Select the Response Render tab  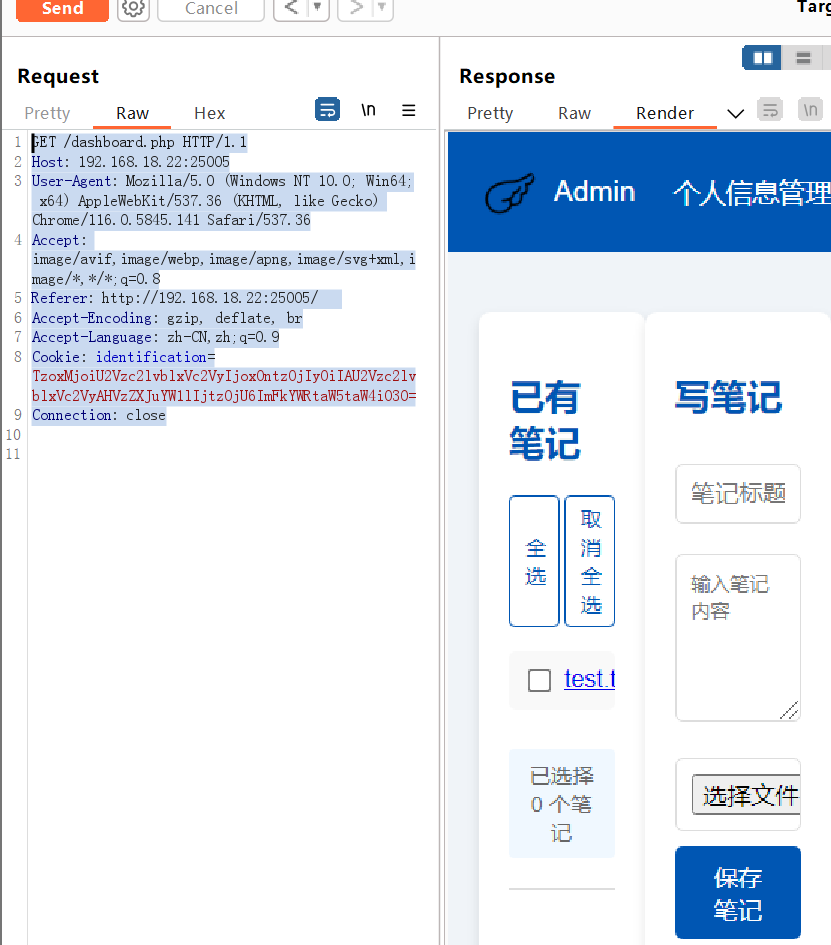tap(665, 113)
